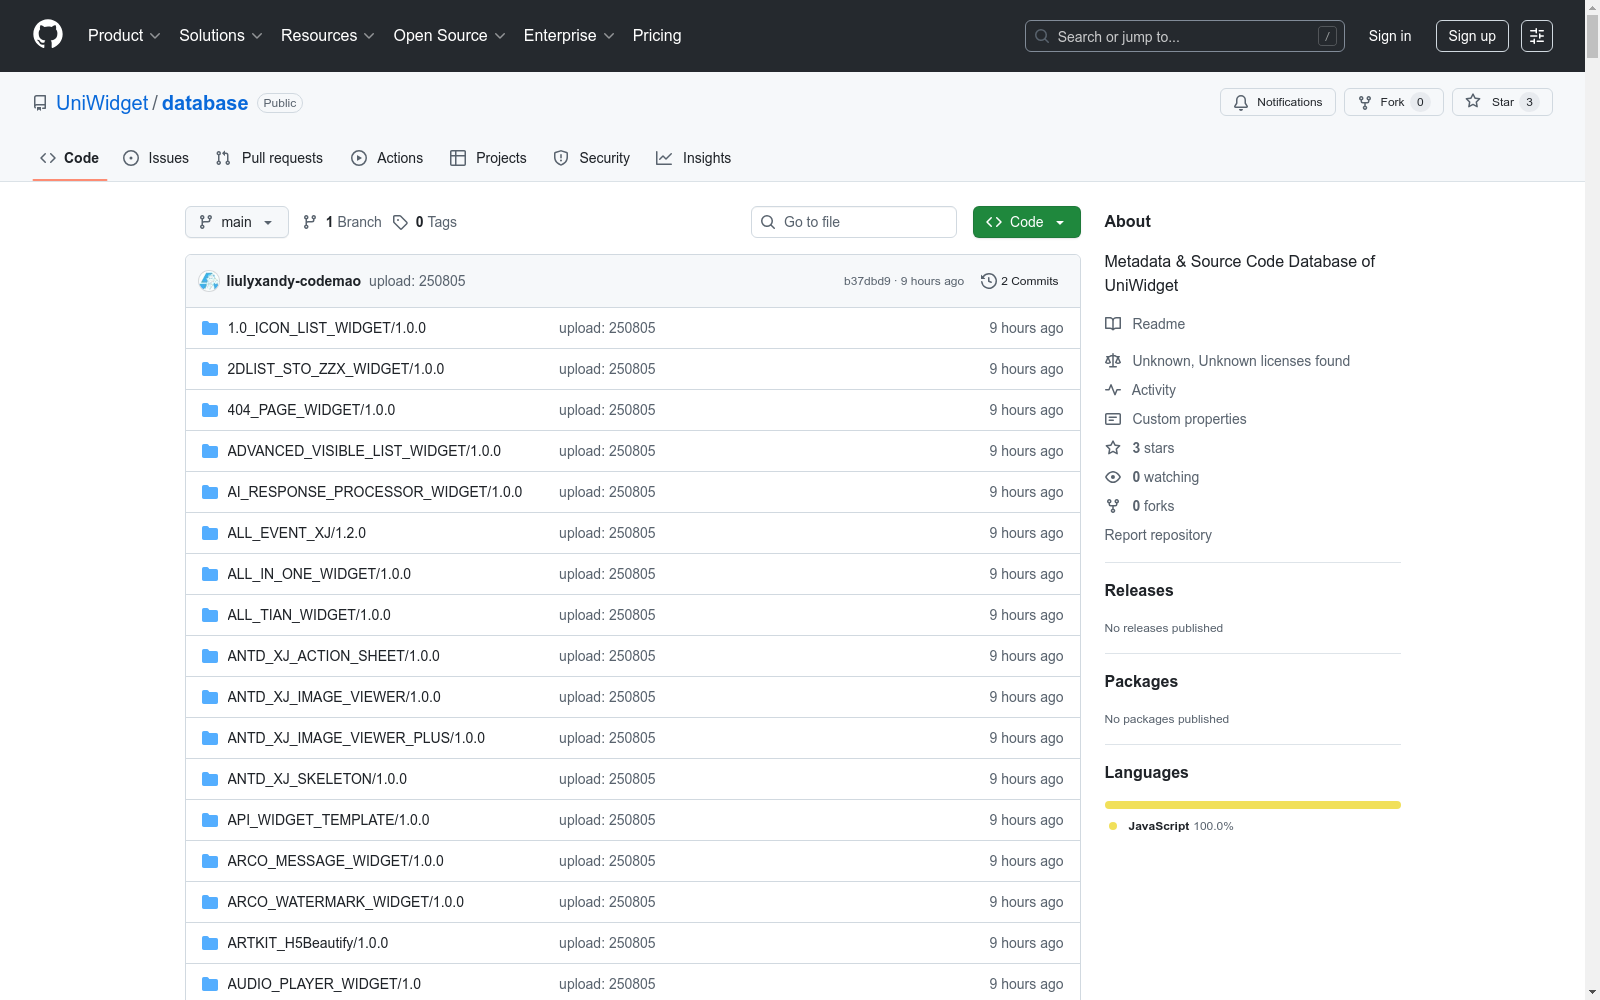
Task: Click the folder icon for 1.0_ICON_LIST_WIDGET
Action: tap(210, 328)
